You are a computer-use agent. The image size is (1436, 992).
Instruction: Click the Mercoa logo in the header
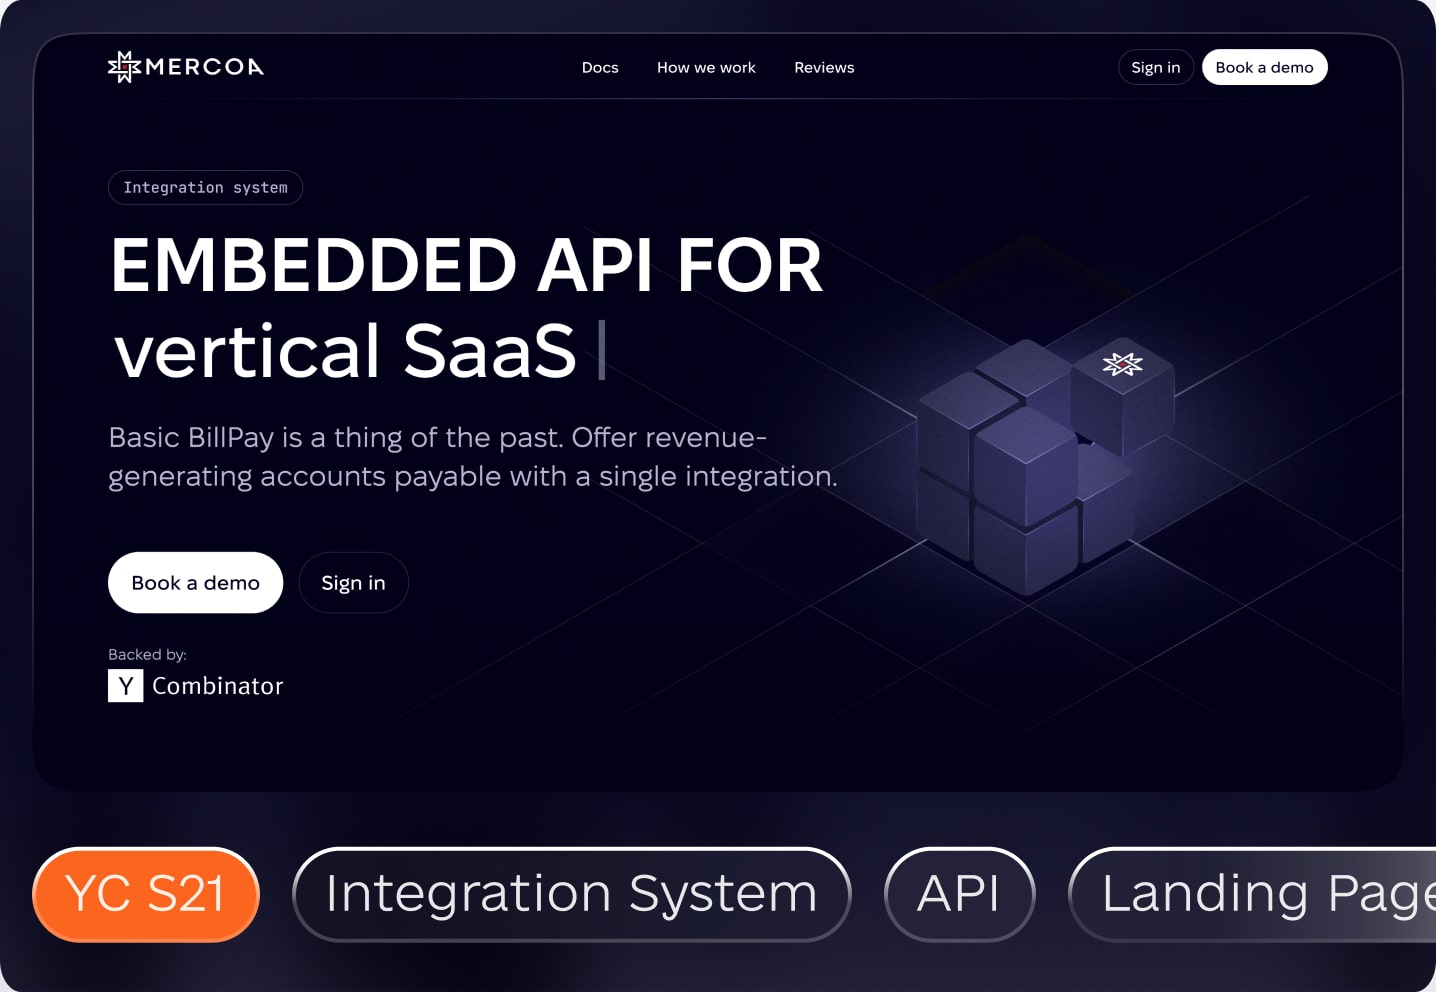click(186, 67)
